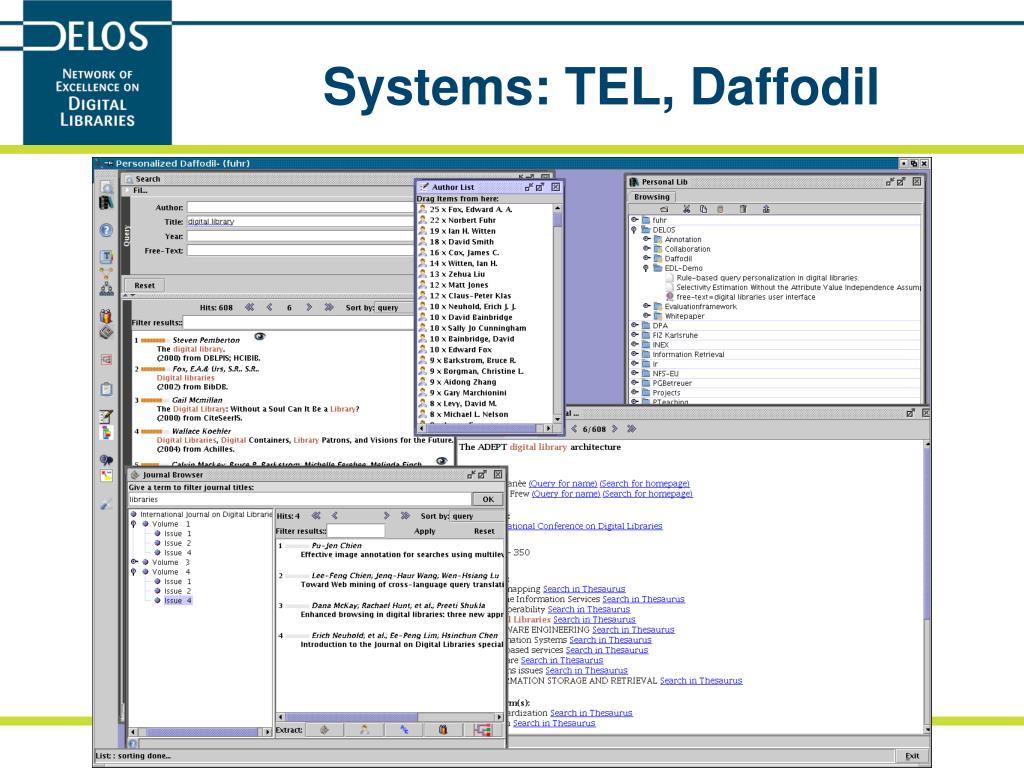
Task: Select the Browsing tab in Personal Lib
Action: pyautogui.click(x=652, y=197)
